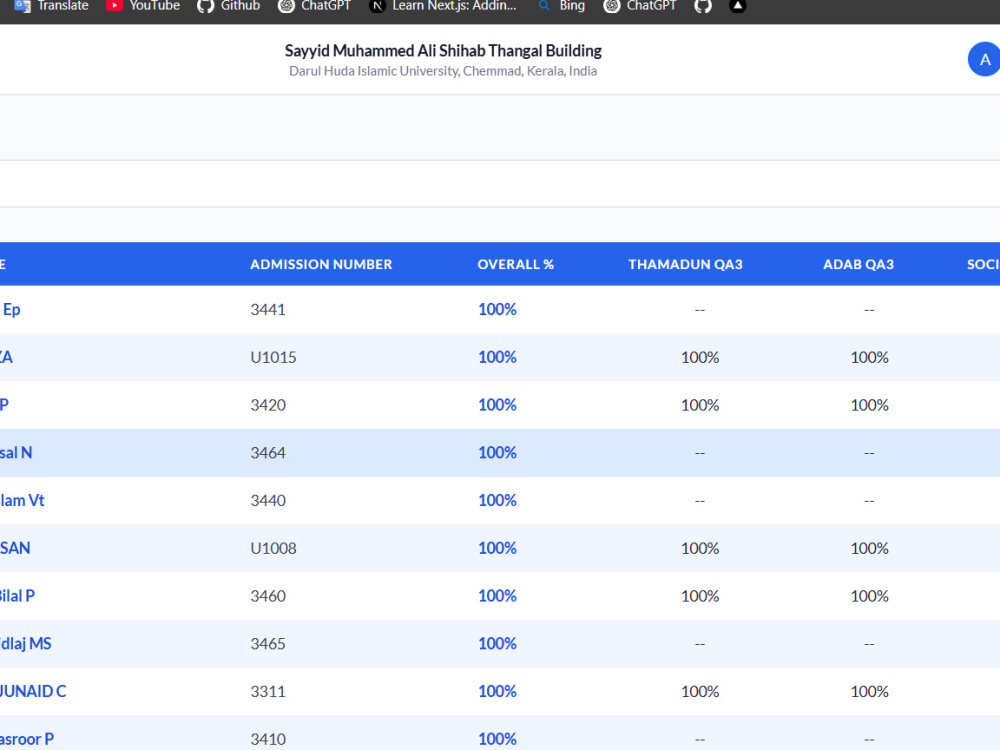This screenshot has width=1000, height=750.
Task: Click the overall 100% in row 3440
Action: pos(497,501)
